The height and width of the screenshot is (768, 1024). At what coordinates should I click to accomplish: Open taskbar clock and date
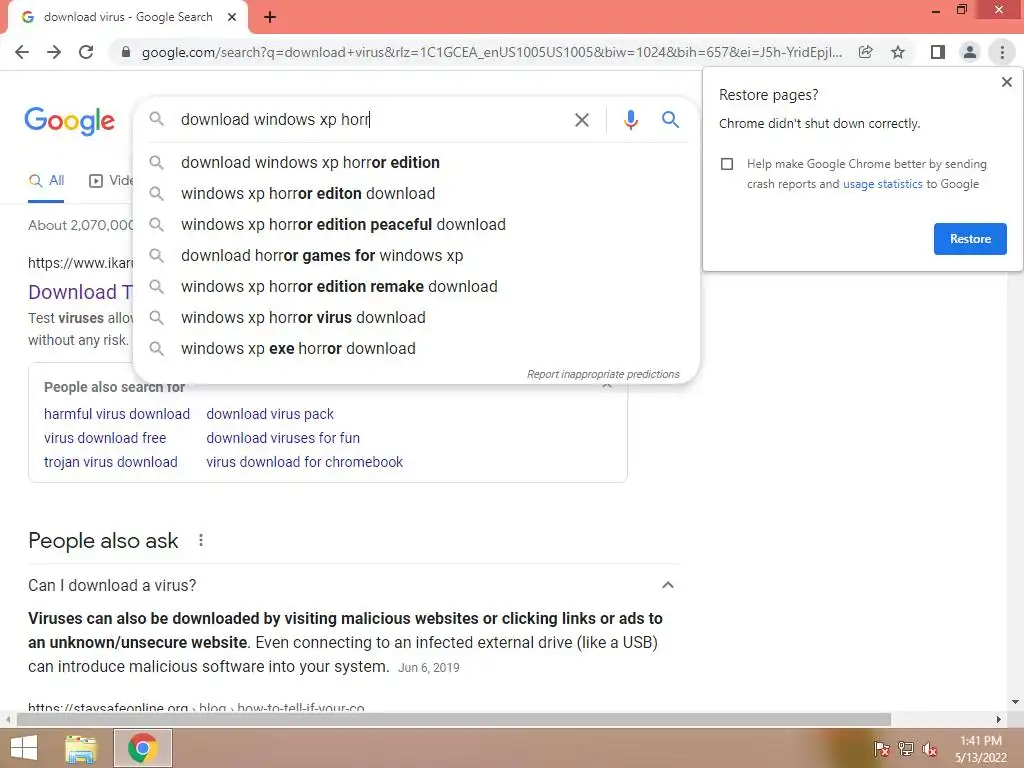[x=981, y=749]
